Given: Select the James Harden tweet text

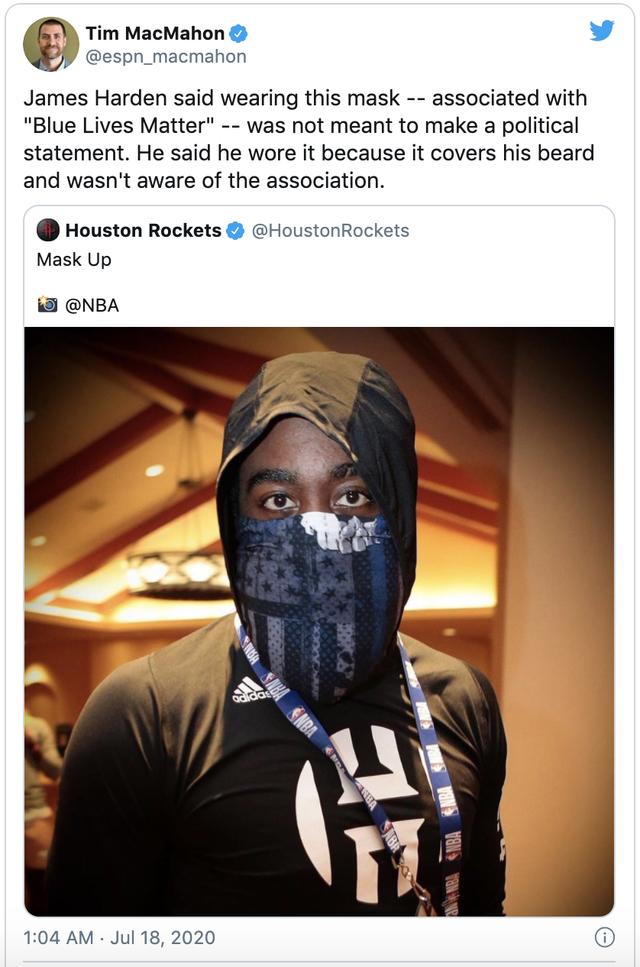Looking at the screenshot, I should [x=309, y=139].
